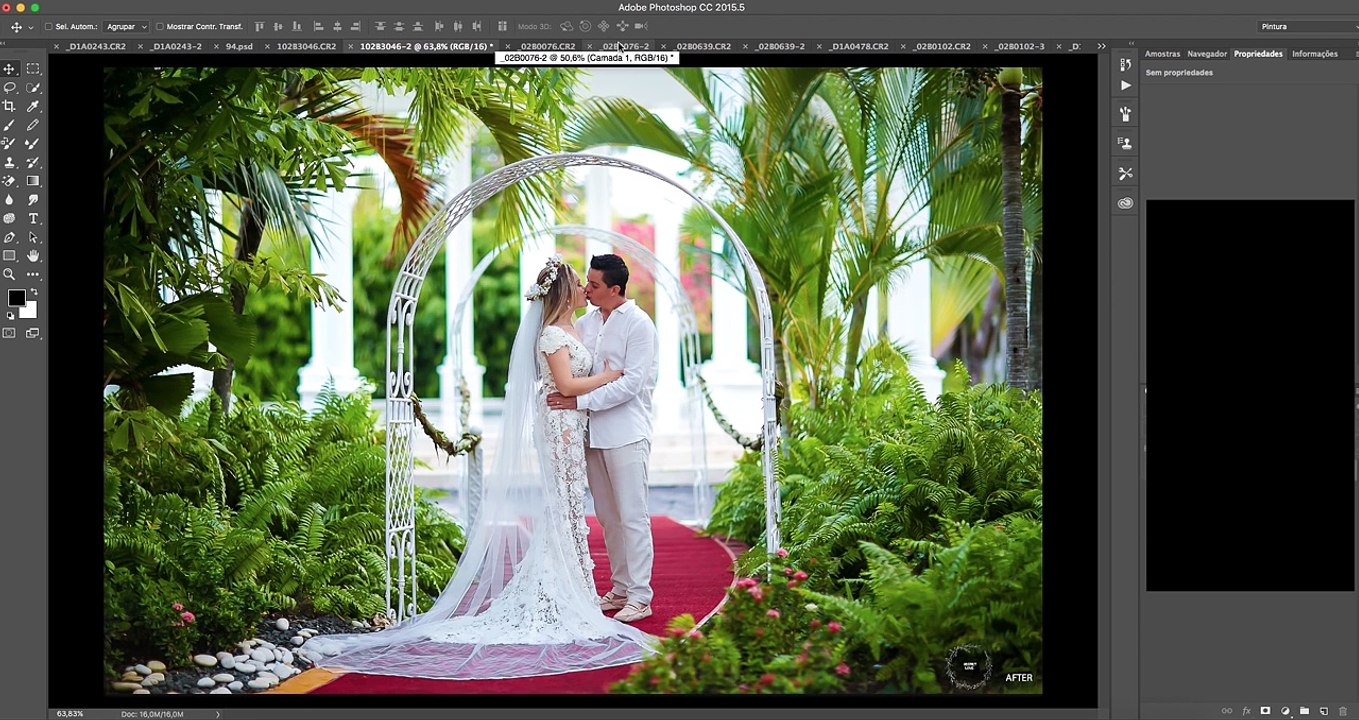The height and width of the screenshot is (720, 1359).
Task: Open the Edit Toolbar three-dots button
Action: [x=33, y=274]
